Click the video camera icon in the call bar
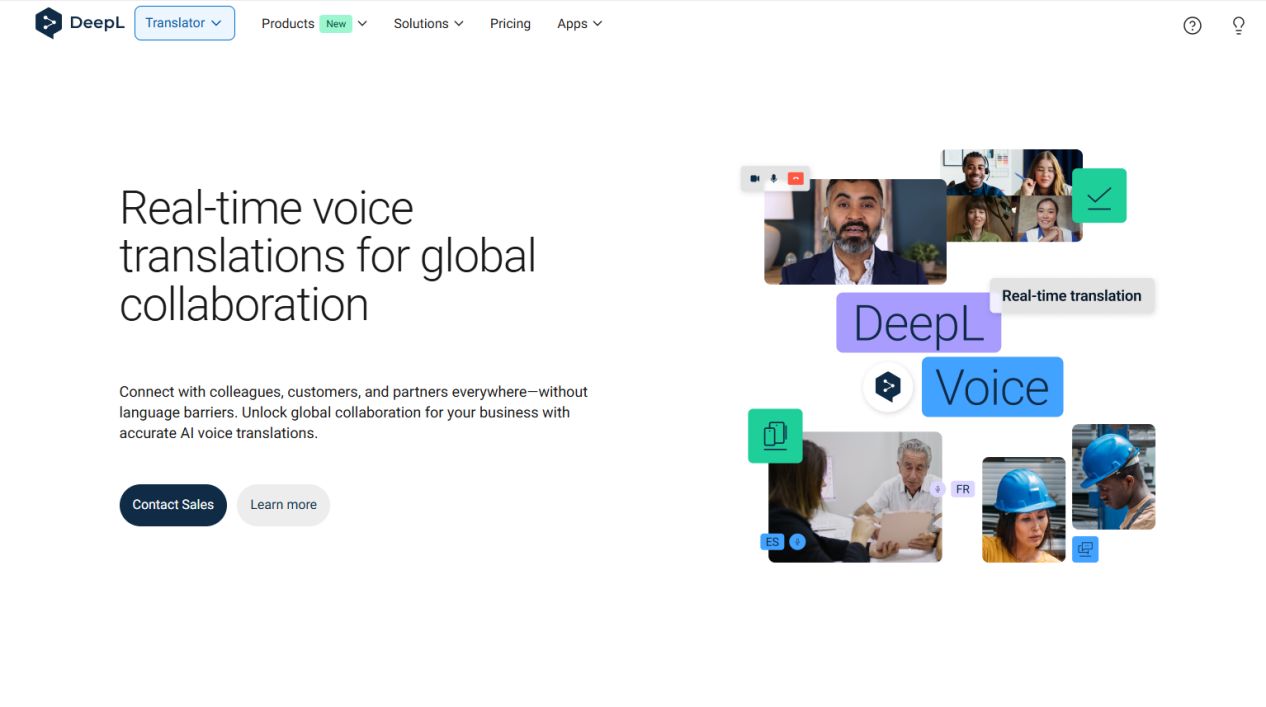Image resolution: width=1266 pixels, height=707 pixels. pyautogui.click(x=754, y=178)
